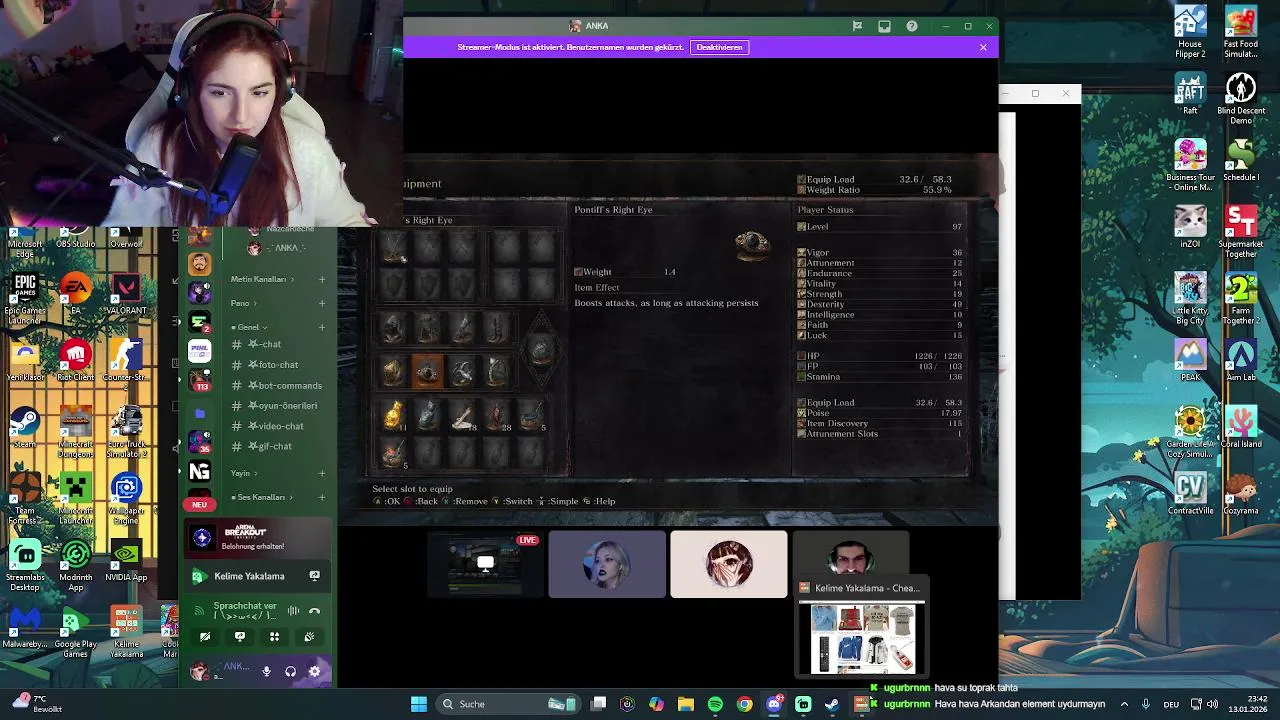Expand the Yayın category
1280x720 pixels.
[243, 473]
